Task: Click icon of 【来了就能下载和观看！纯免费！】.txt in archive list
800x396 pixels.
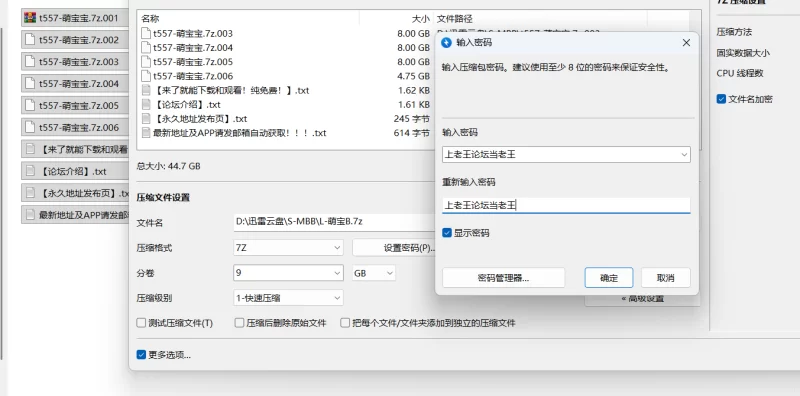Action: (146, 90)
